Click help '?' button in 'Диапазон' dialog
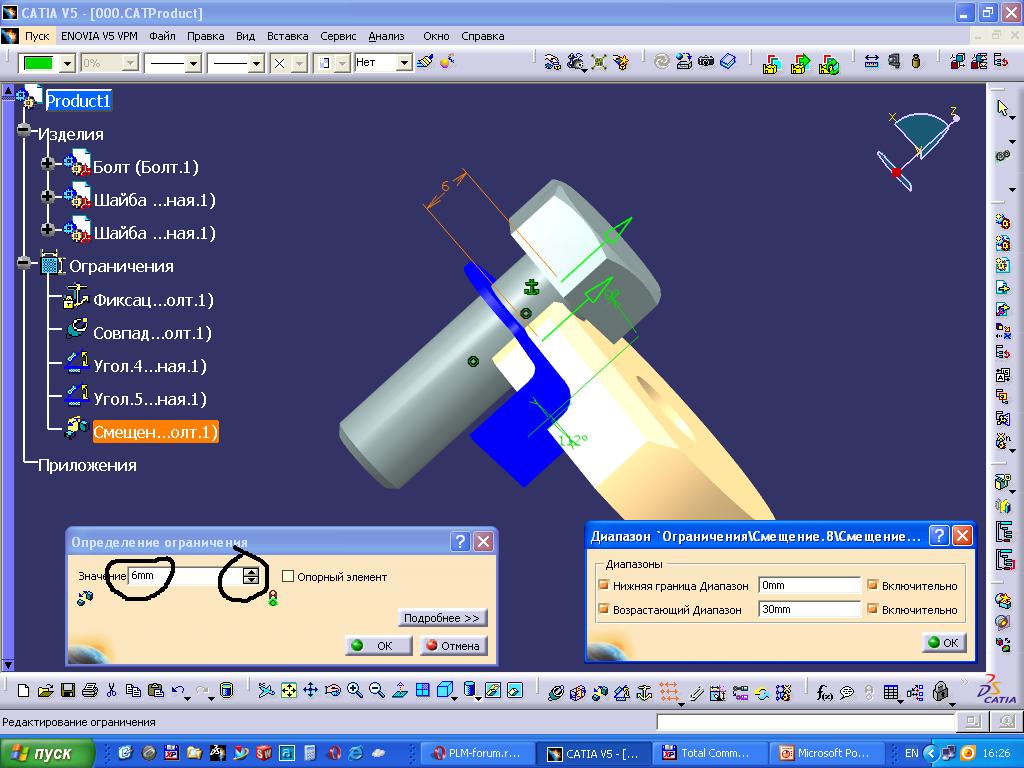Viewport: 1024px width, 768px height. coord(938,536)
